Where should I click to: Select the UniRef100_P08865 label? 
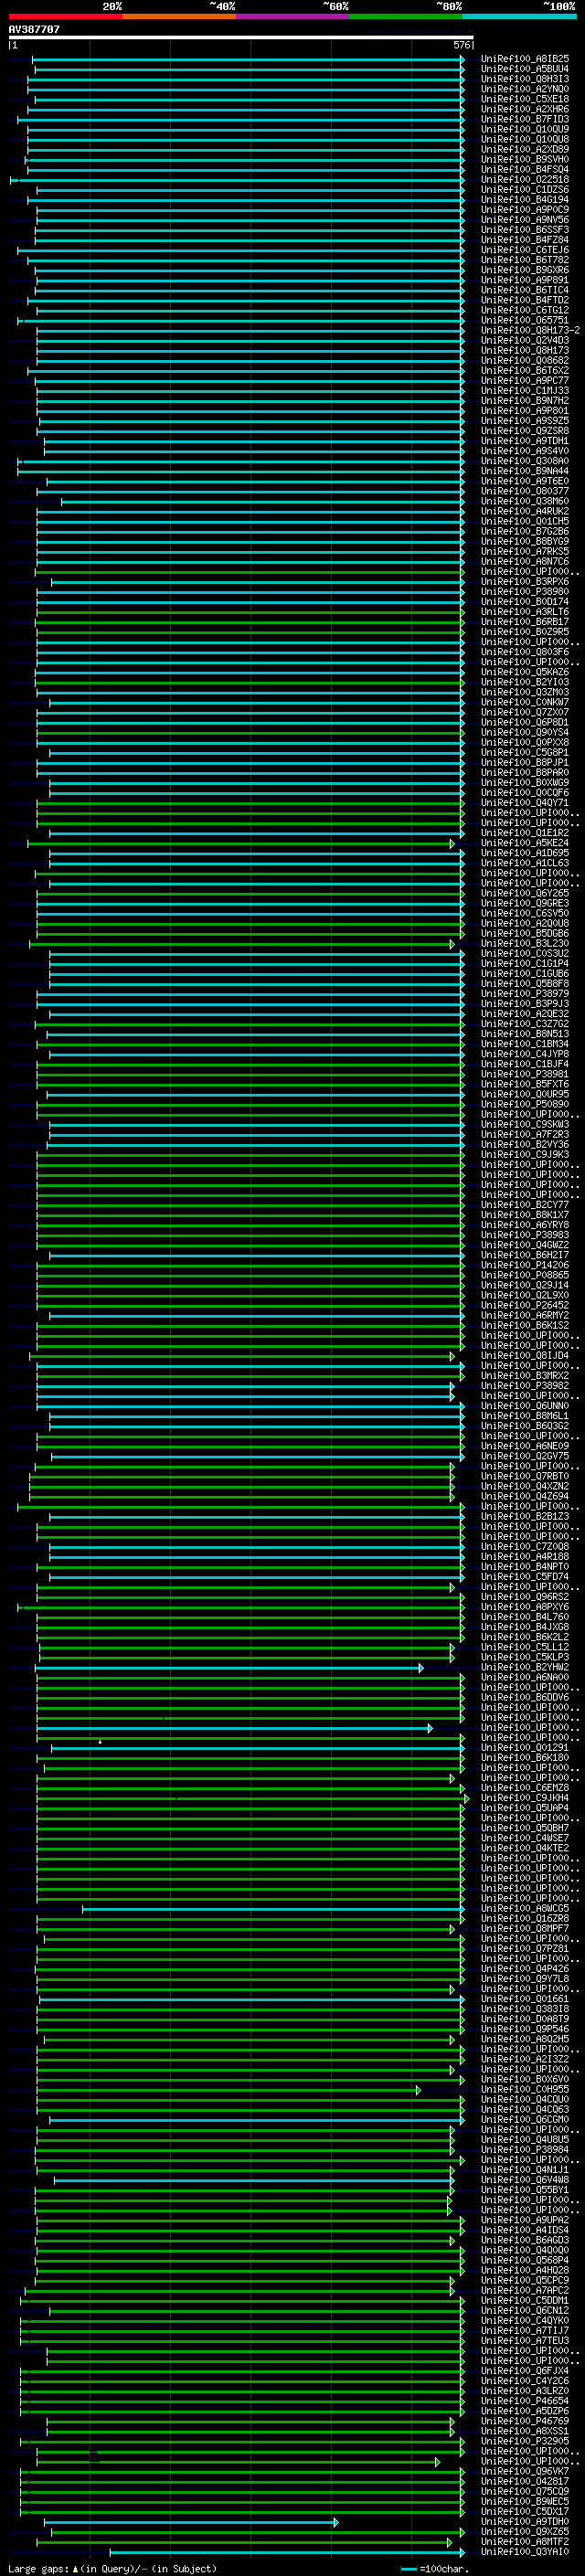pyautogui.click(x=525, y=1275)
